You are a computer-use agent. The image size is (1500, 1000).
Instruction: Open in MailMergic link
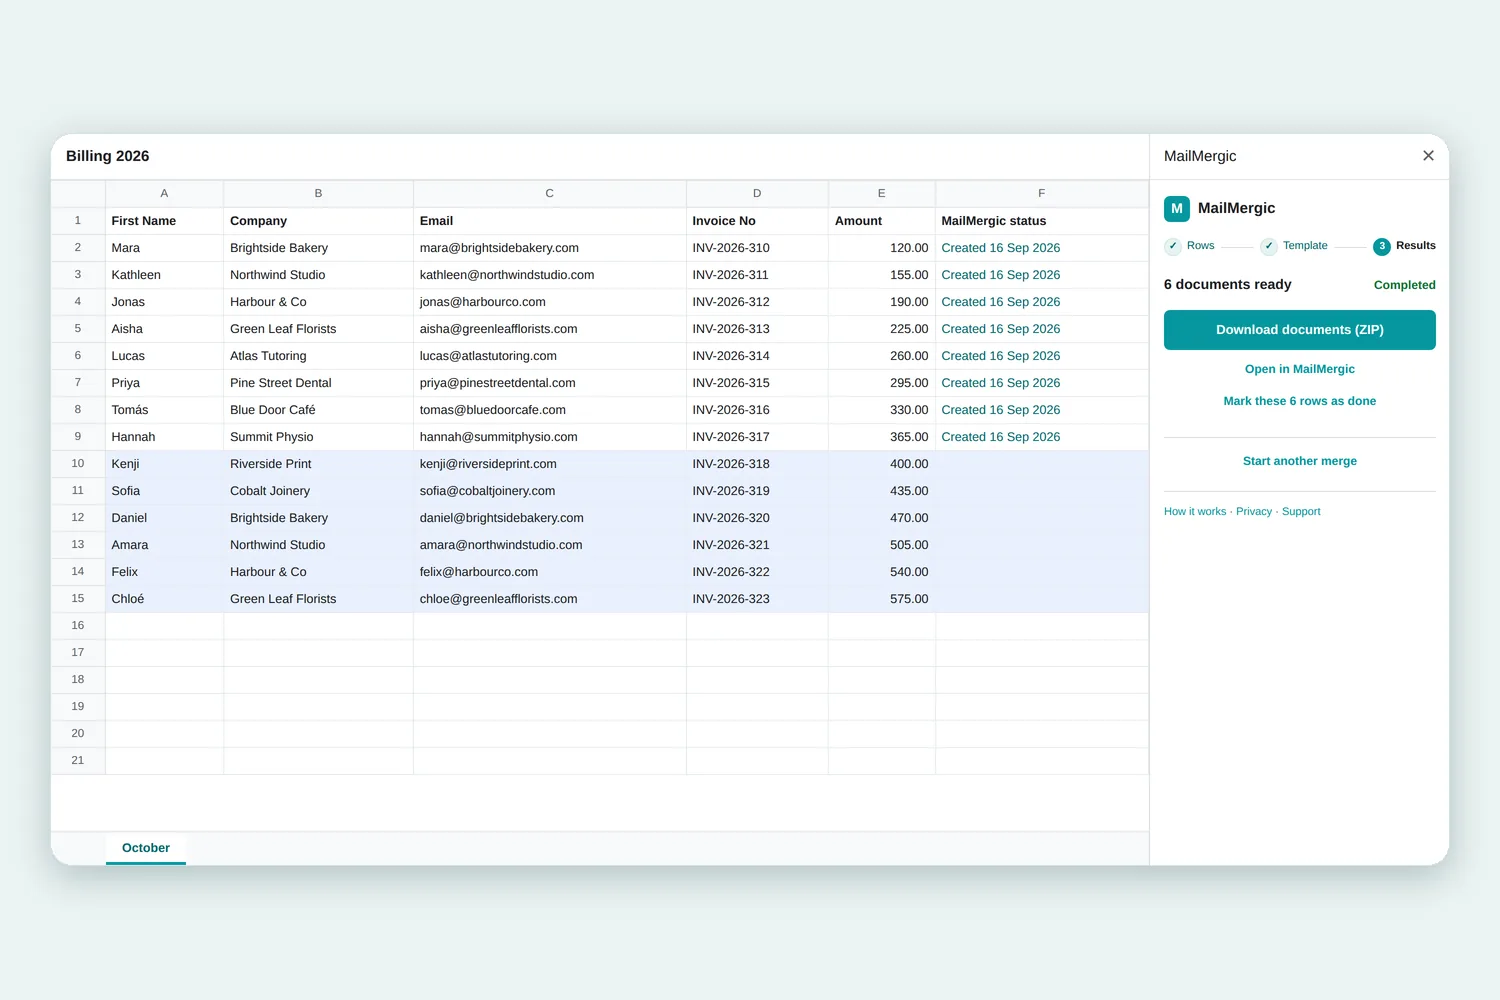(1300, 369)
